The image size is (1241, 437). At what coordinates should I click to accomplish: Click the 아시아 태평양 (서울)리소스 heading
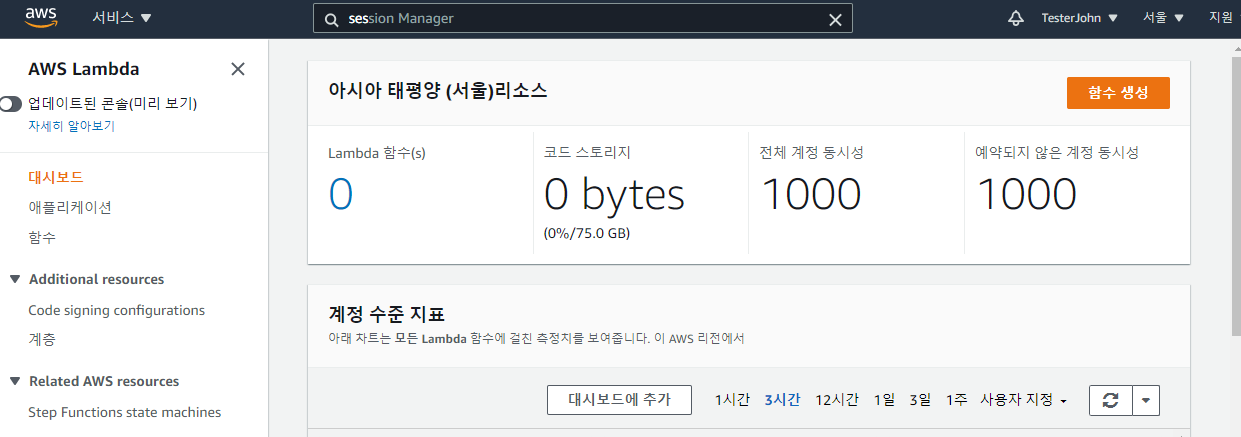[x=438, y=89]
